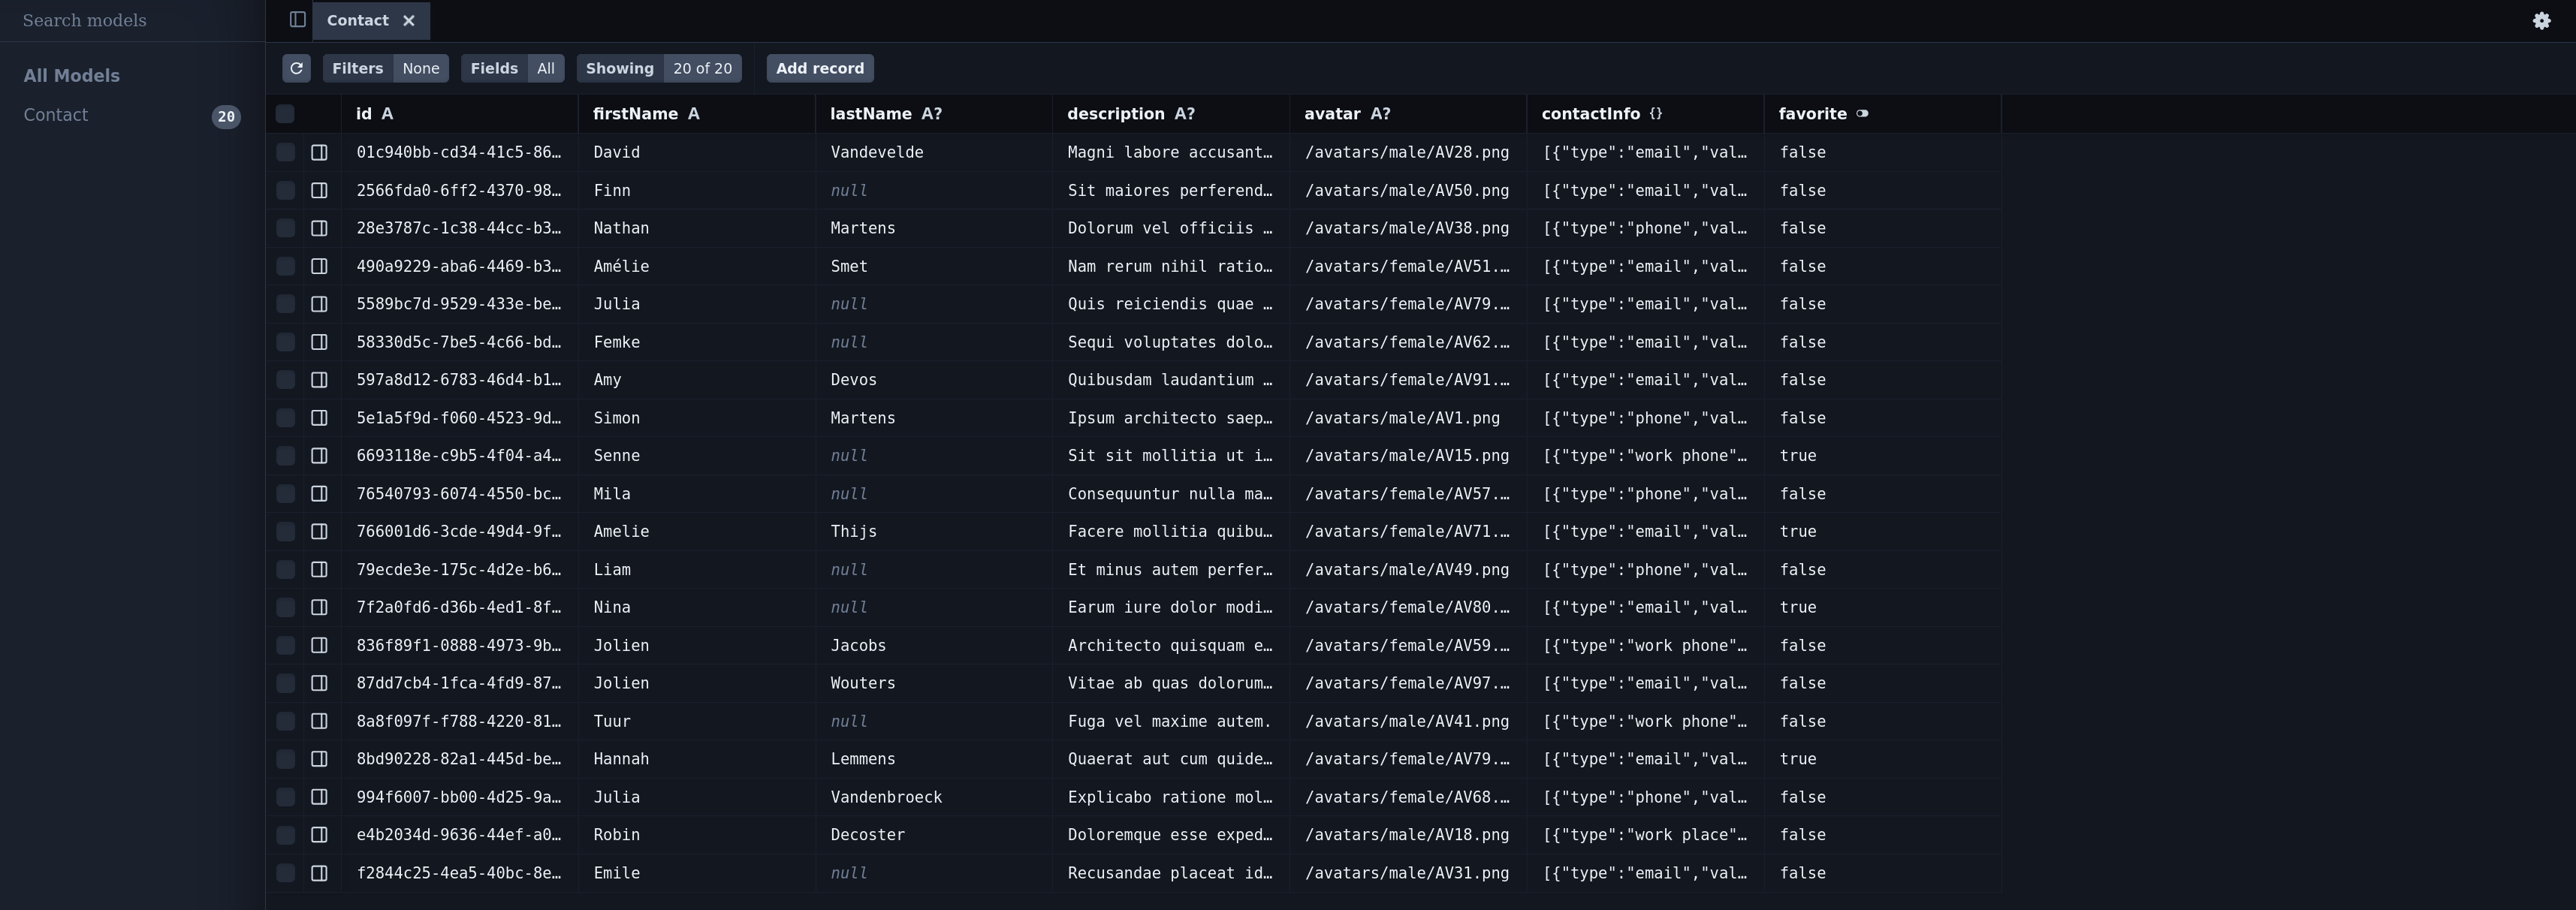Screen dimensions: 2576x910
Task: Open record panel icon for Hannah row
Action: (x=319, y=759)
